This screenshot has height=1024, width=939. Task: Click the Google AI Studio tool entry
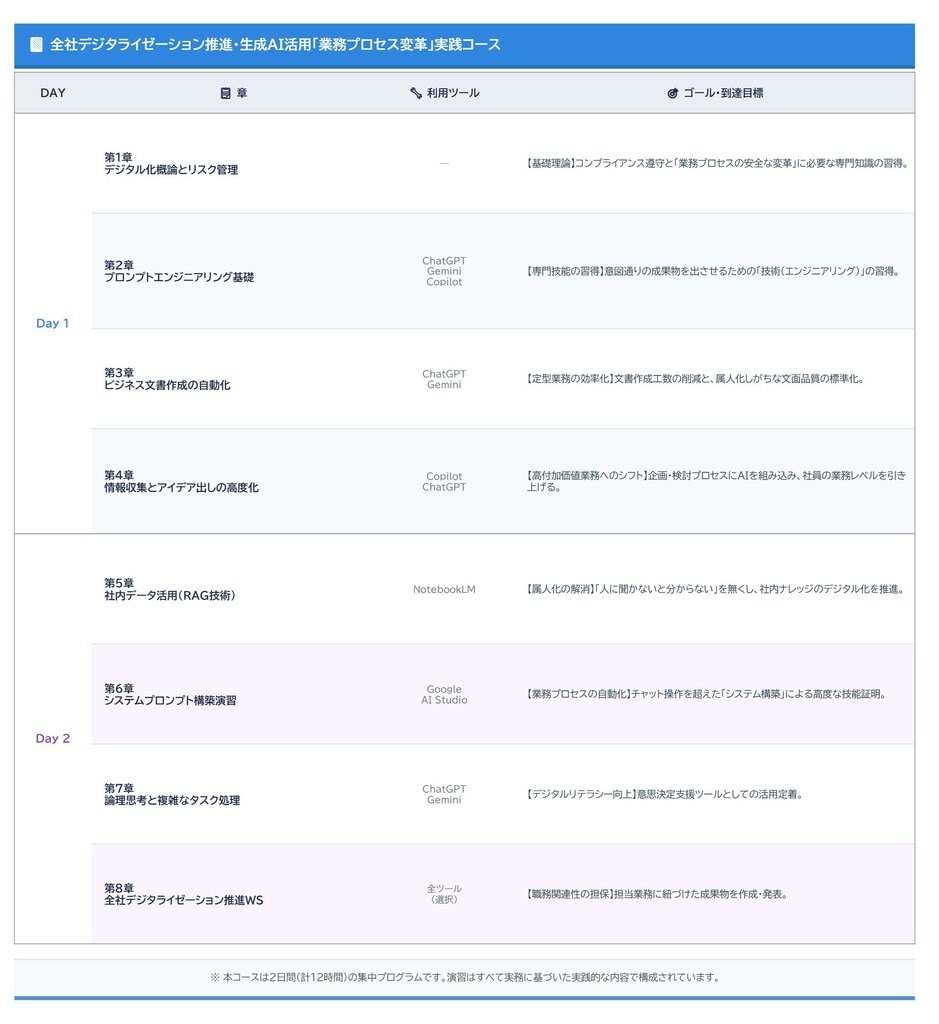tap(444, 695)
